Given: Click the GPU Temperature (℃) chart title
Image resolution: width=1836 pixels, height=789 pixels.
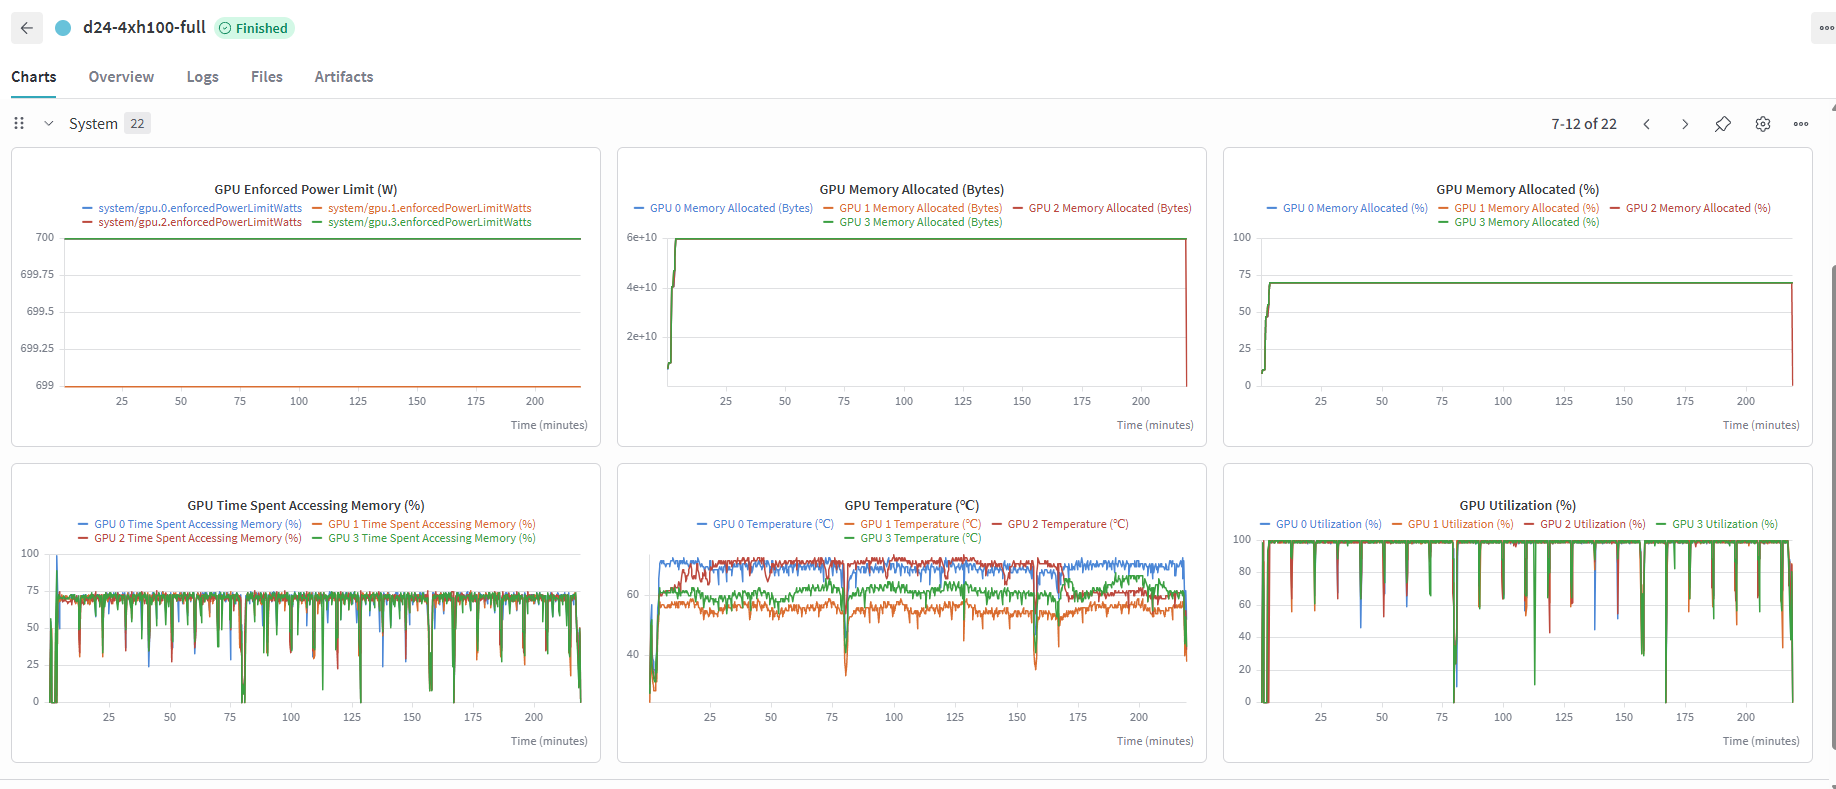Looking at the screenshot, I should 912,505.
